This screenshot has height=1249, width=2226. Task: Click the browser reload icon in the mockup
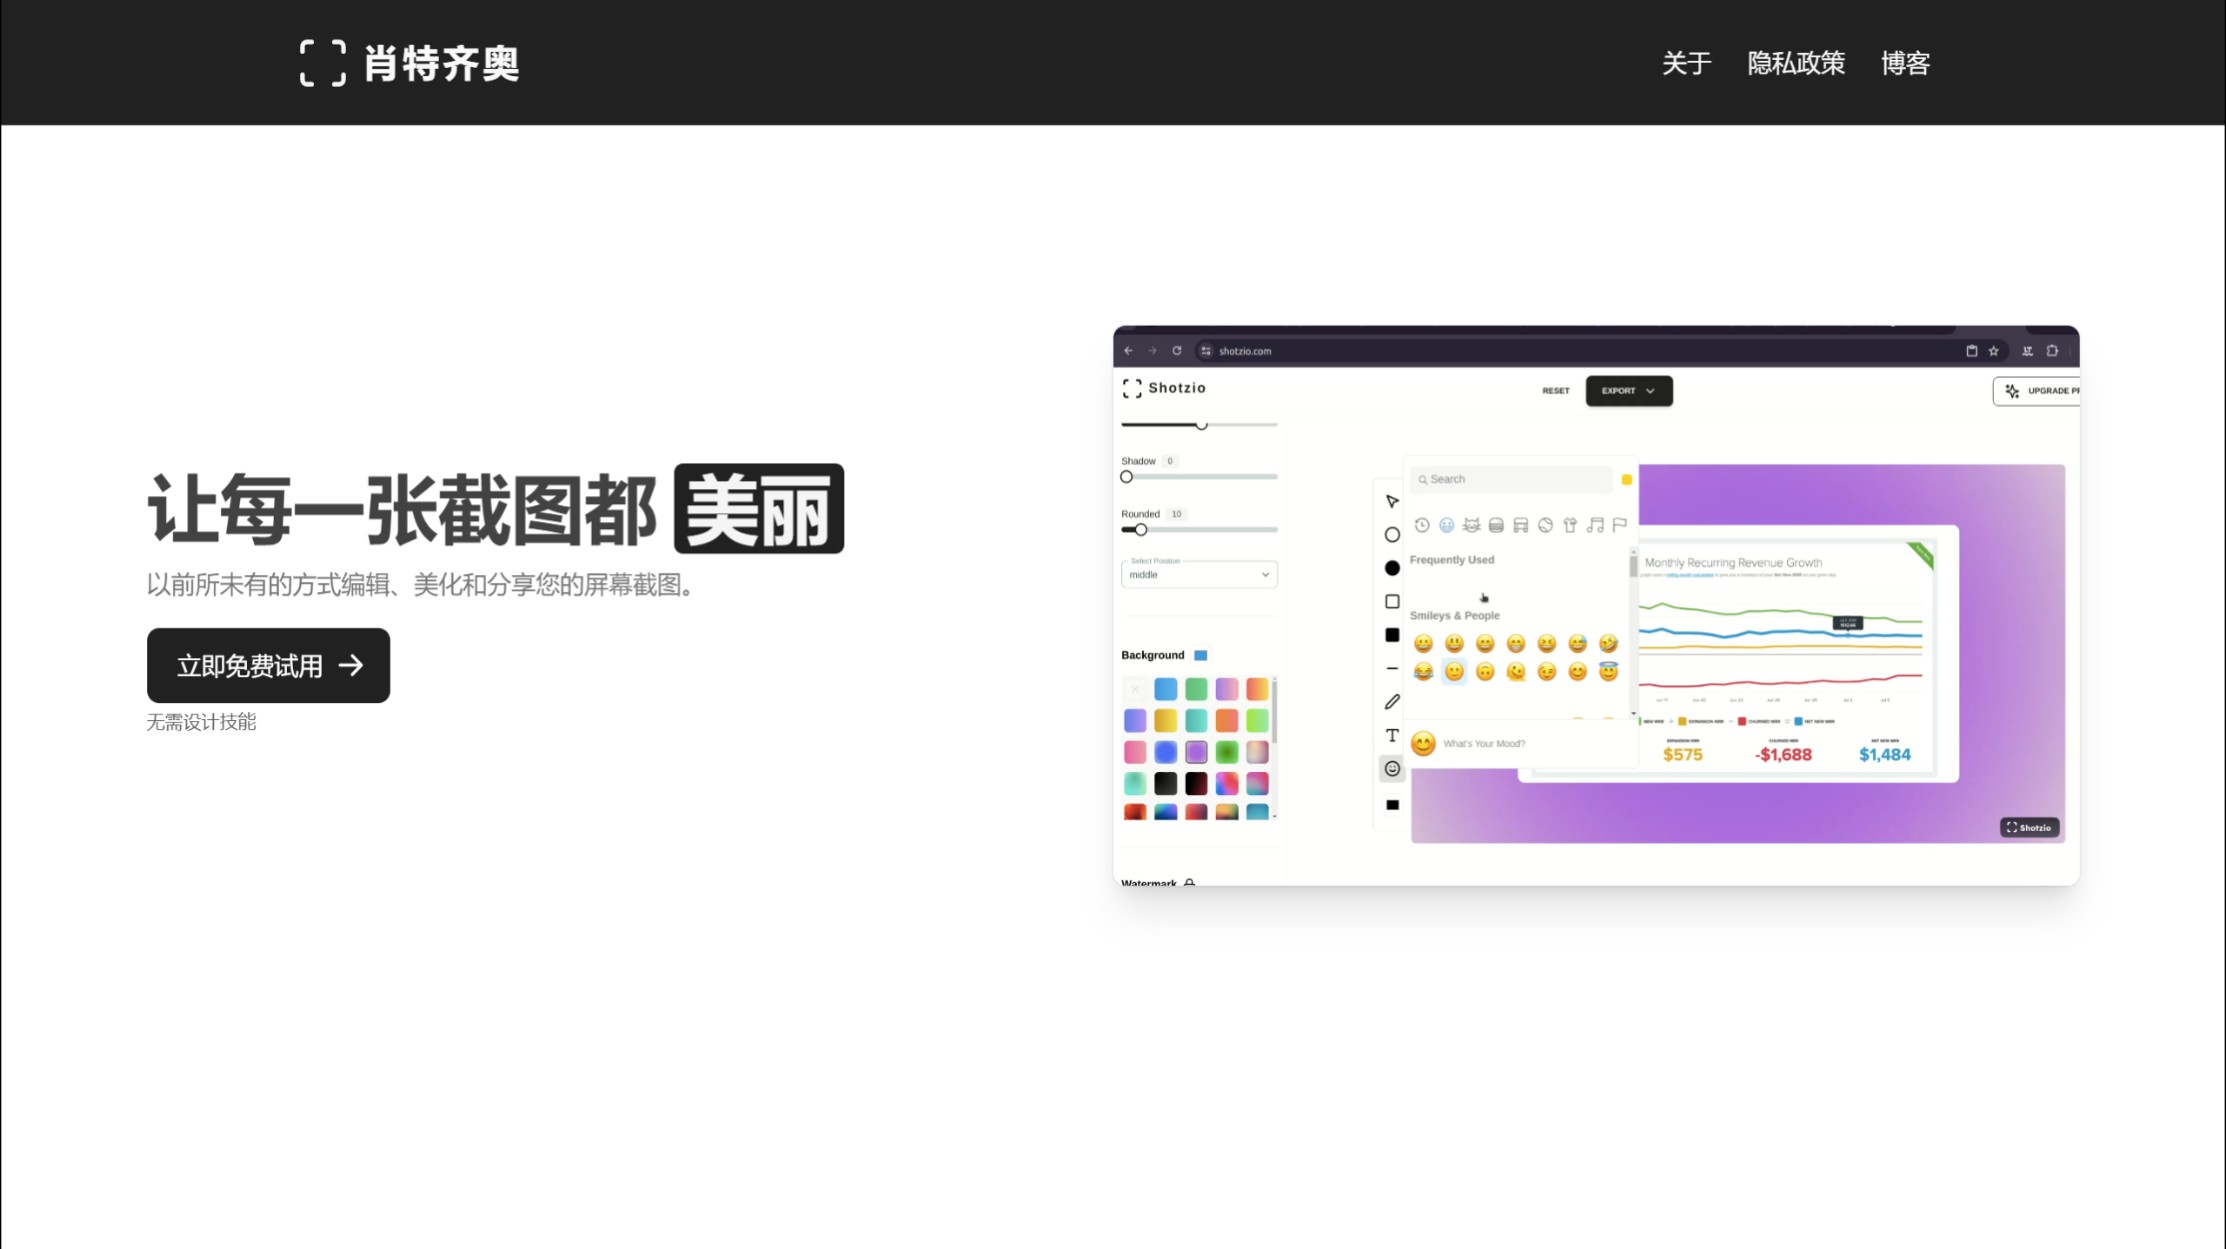[x=1177, y=351]
